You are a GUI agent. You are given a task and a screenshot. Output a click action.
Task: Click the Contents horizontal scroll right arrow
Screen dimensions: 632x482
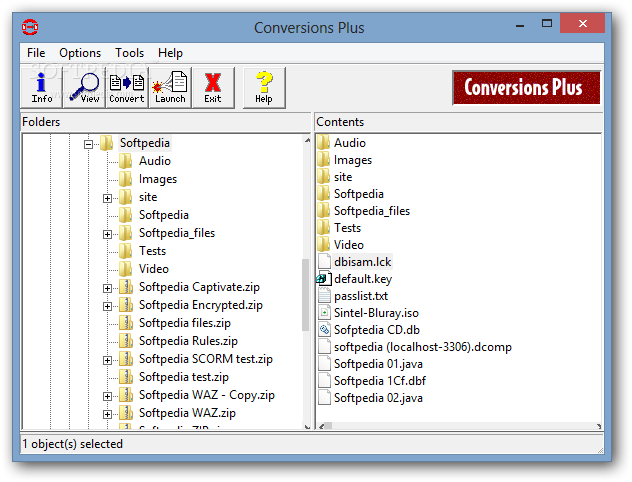coord(598,426)
